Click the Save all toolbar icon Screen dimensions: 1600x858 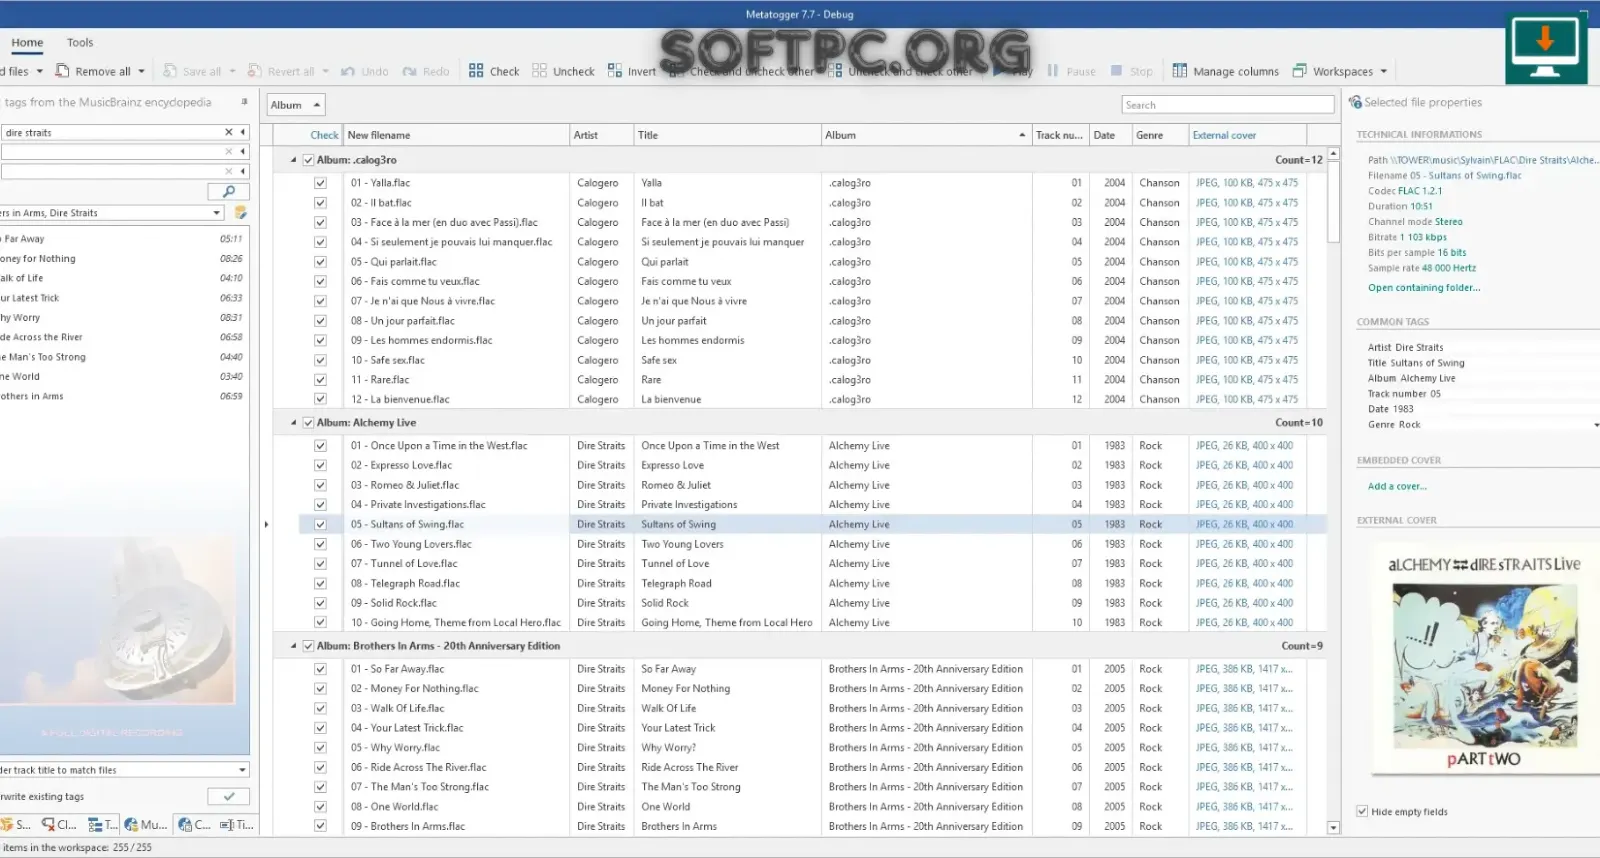click(x=170, y=71)
